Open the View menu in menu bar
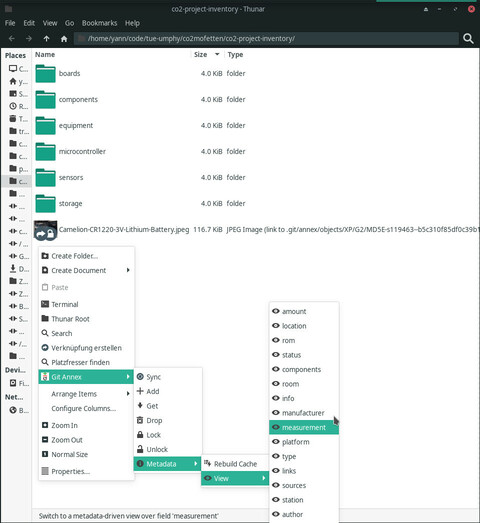480x523 pixels. click(x=50, y=23)
